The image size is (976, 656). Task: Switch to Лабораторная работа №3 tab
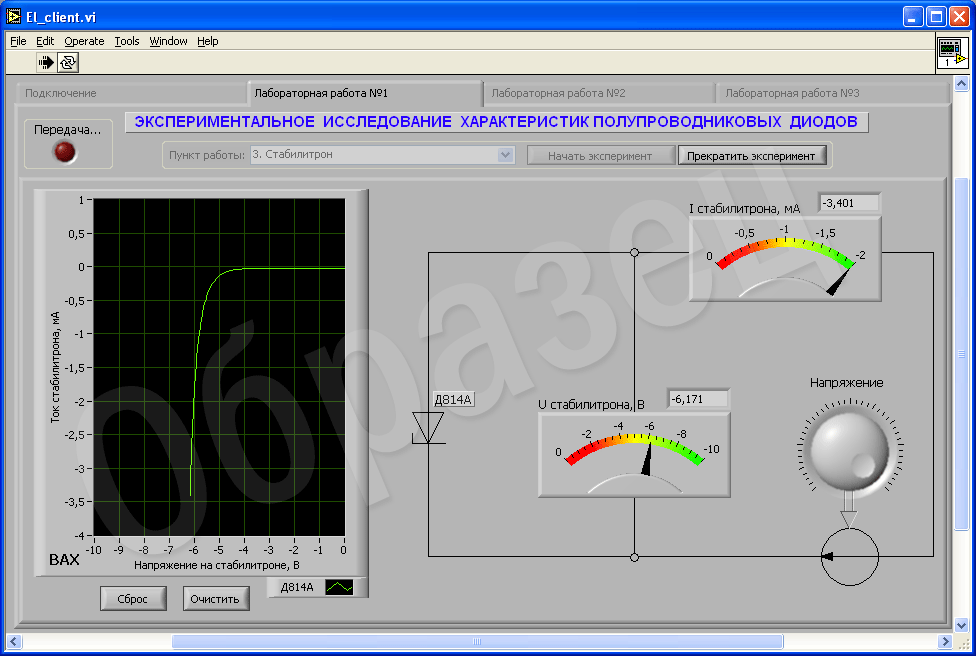[x=833, y=93]
